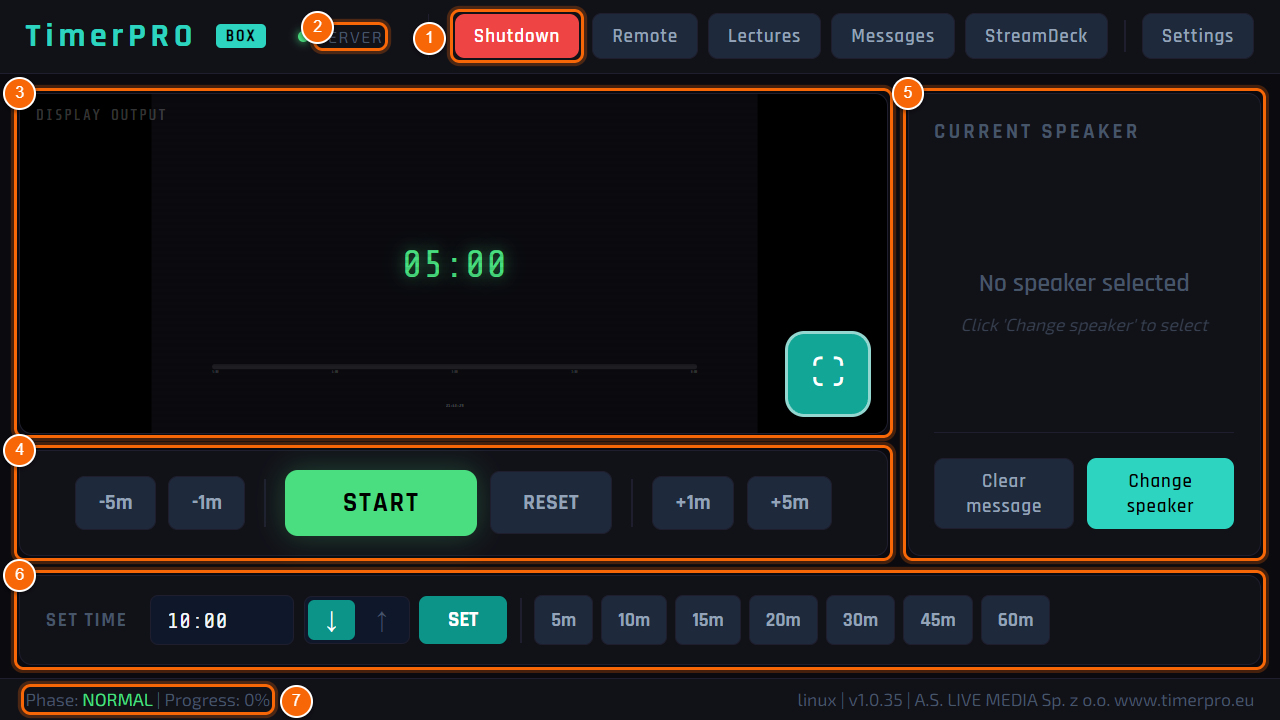Click the 'Phase: NORMAL' status text

click(89, 700)
